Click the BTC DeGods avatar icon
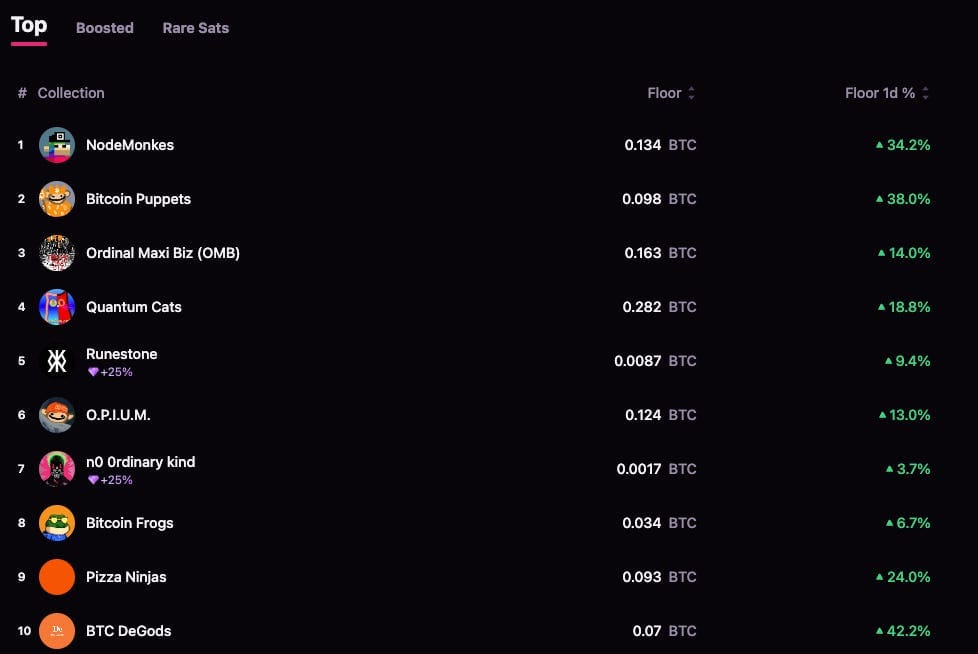Image resolution: width=978 pixels, height=654 pixels. (57, 631)
